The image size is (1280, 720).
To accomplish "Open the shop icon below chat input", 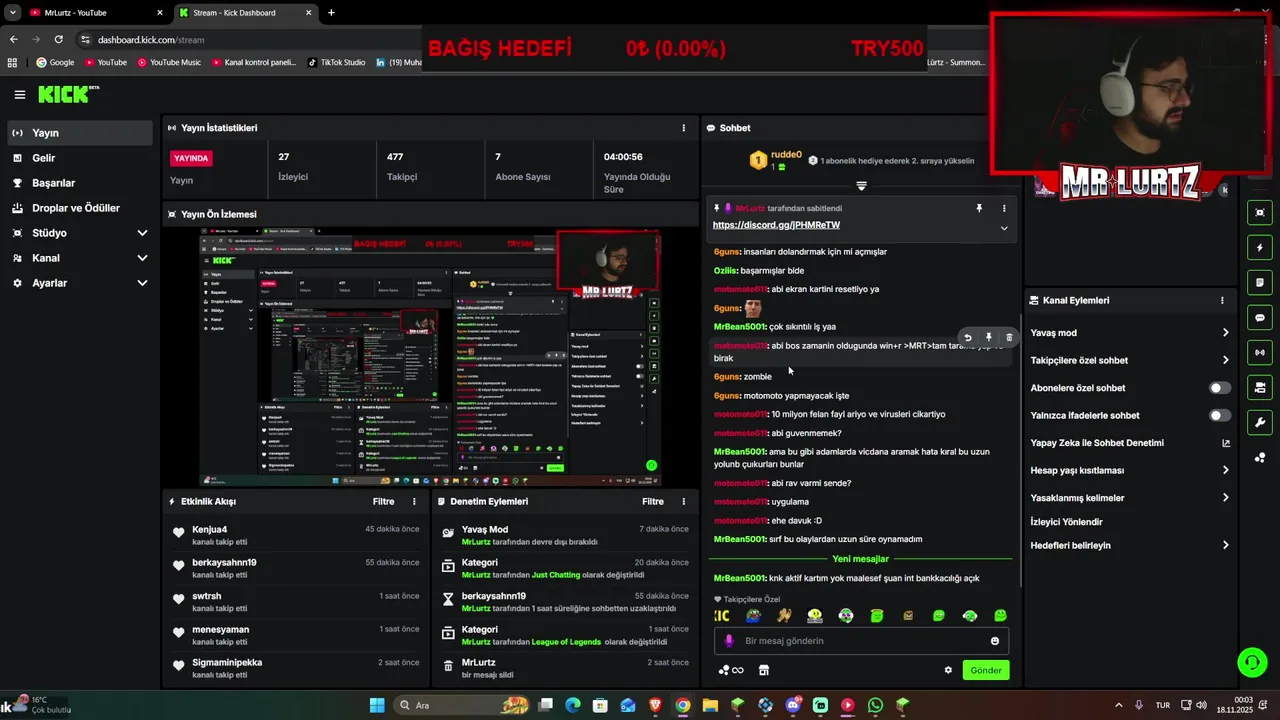I will [764, 670].
